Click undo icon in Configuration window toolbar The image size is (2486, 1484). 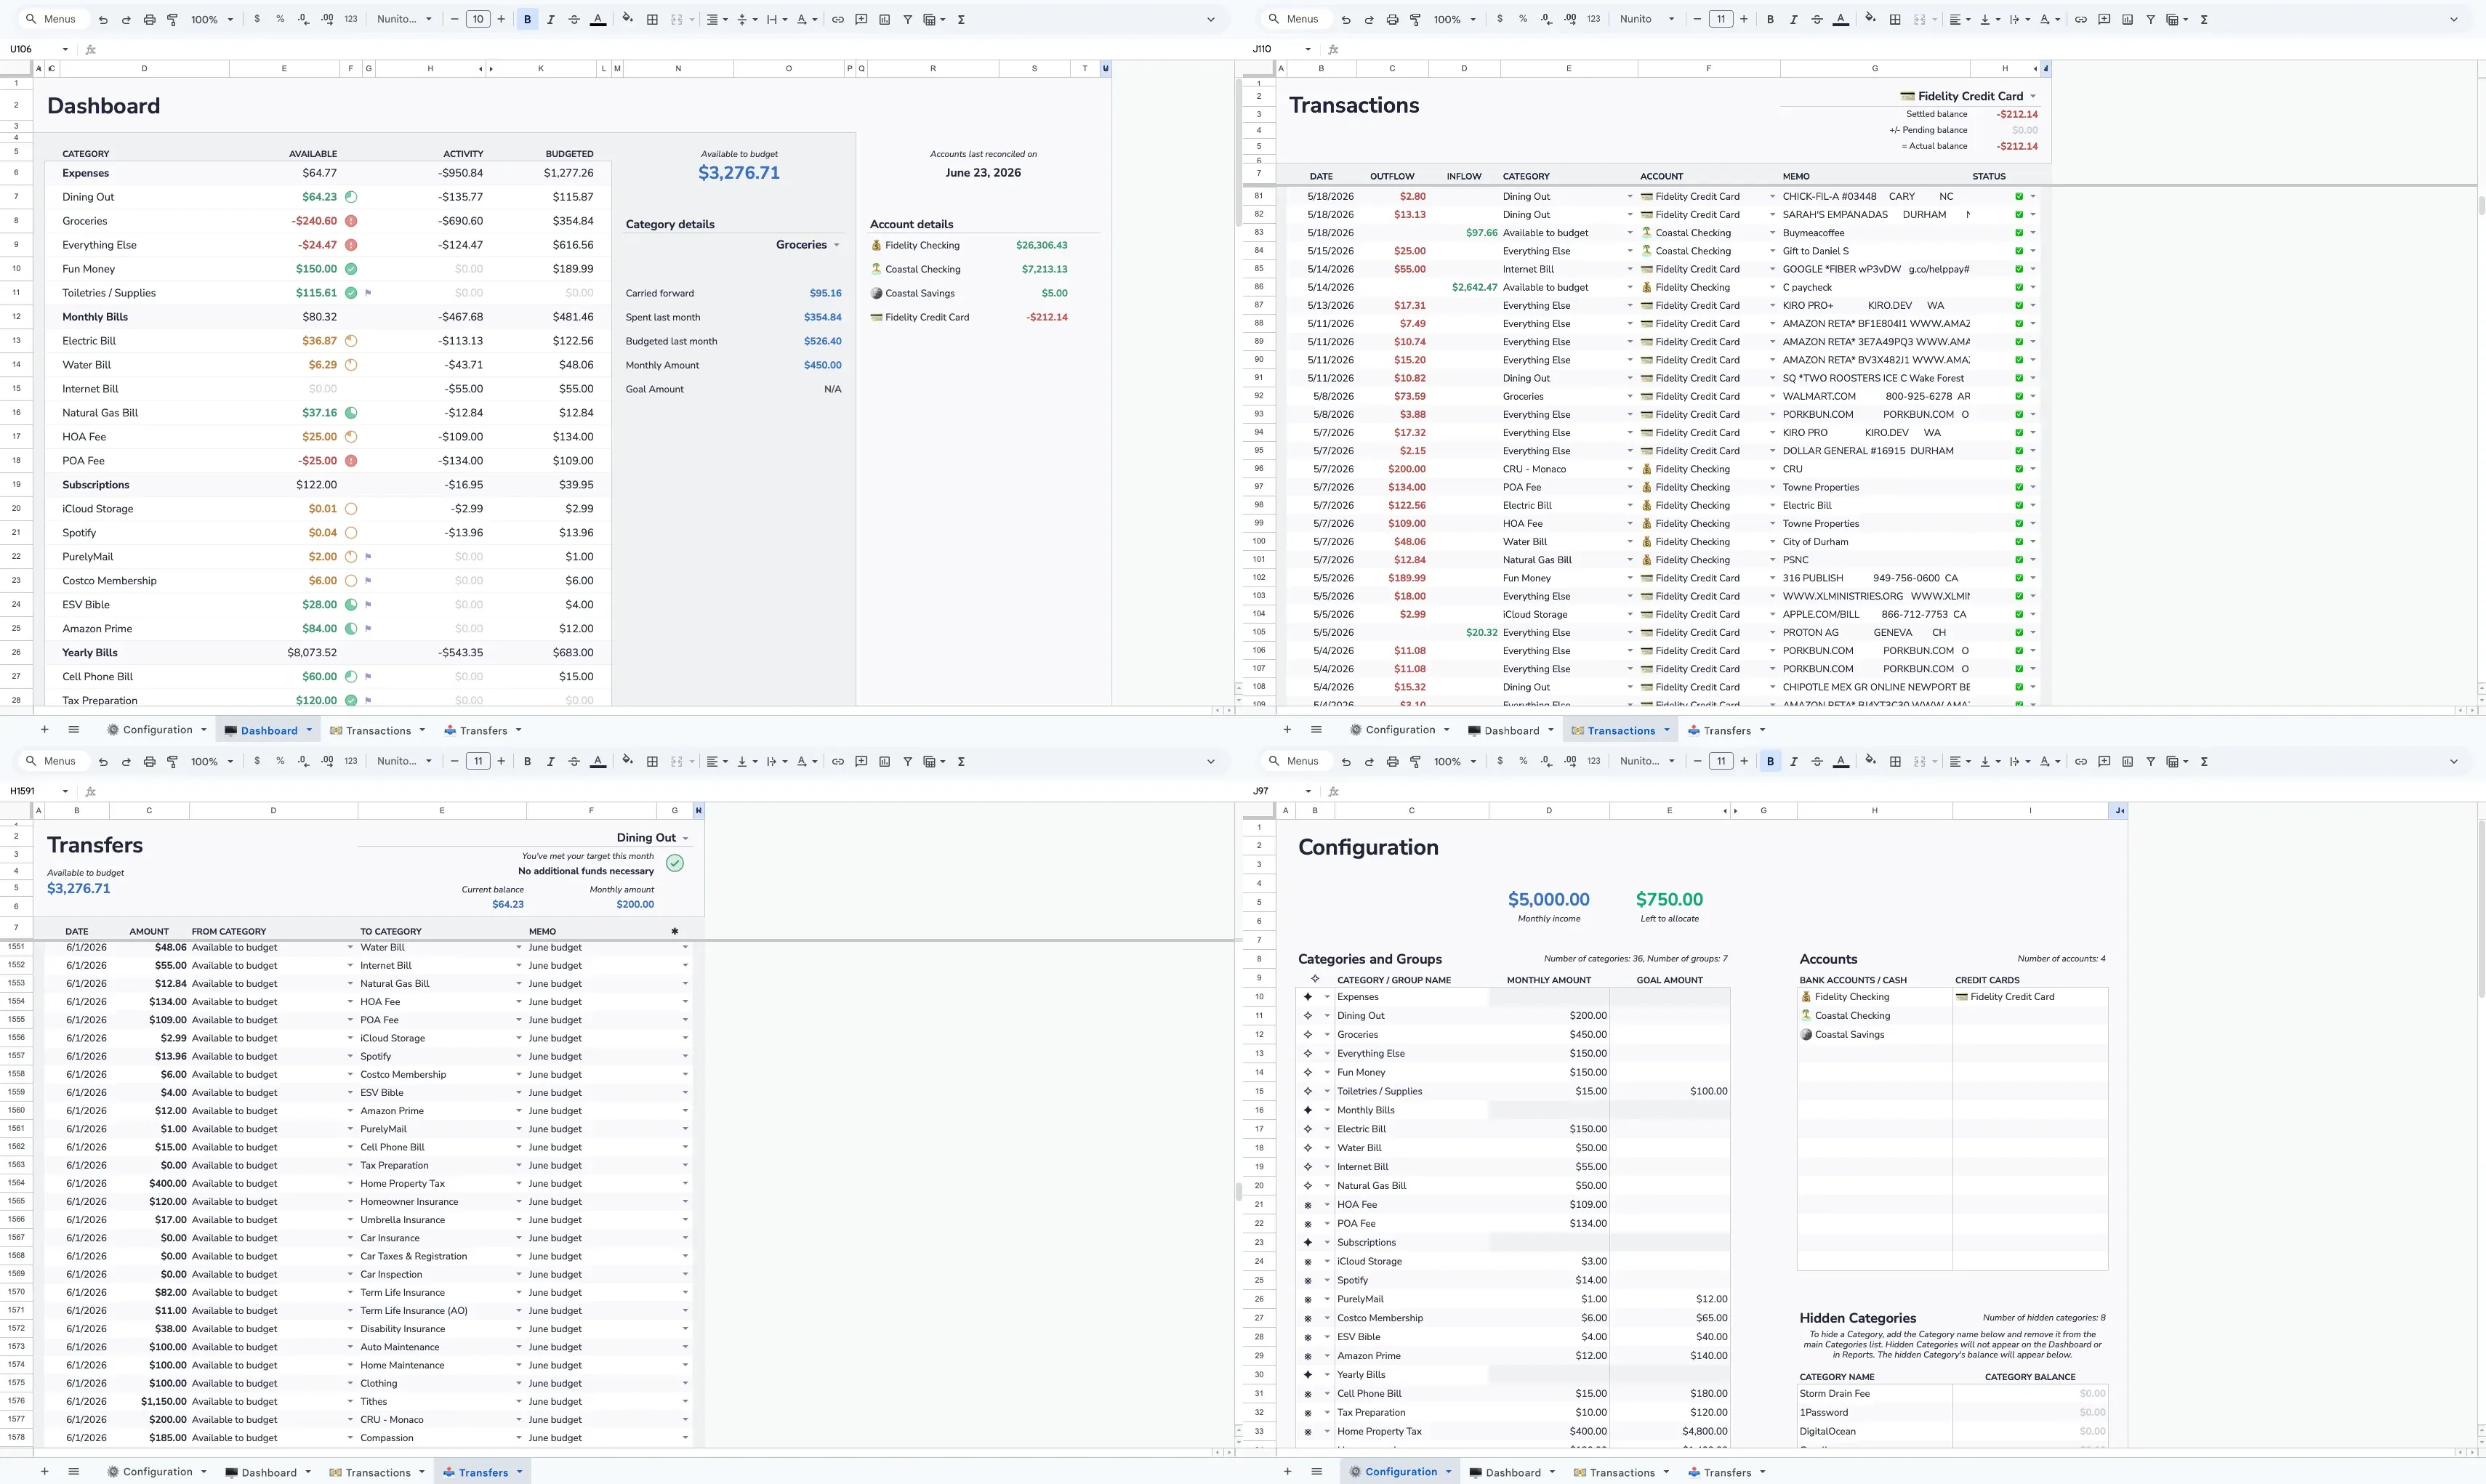[x=1345, y=761]
